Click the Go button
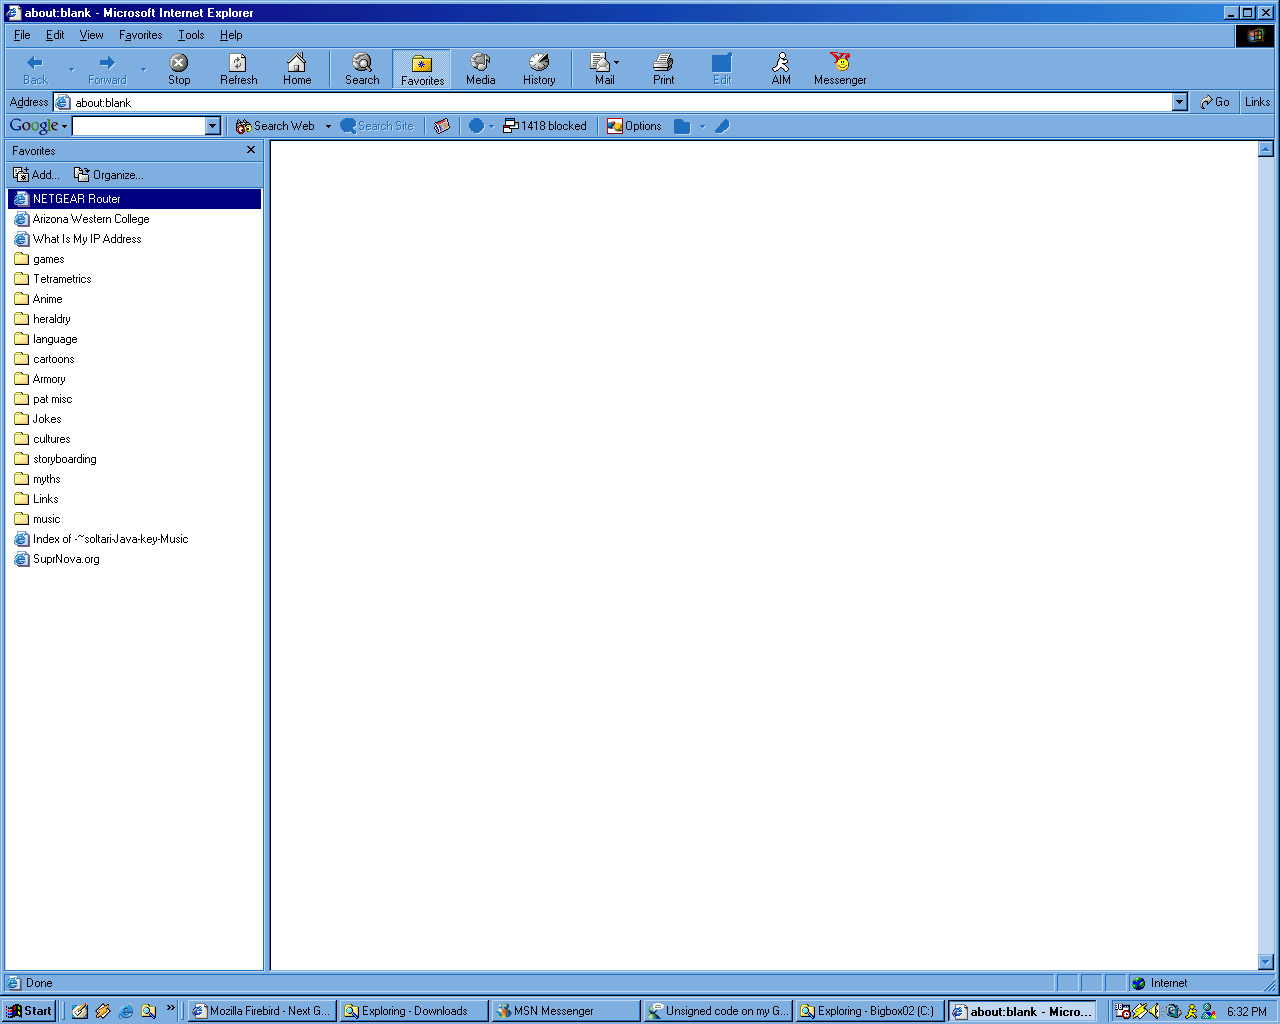The height and width of the screenshot is (1024, 1280). (1215, 102)
